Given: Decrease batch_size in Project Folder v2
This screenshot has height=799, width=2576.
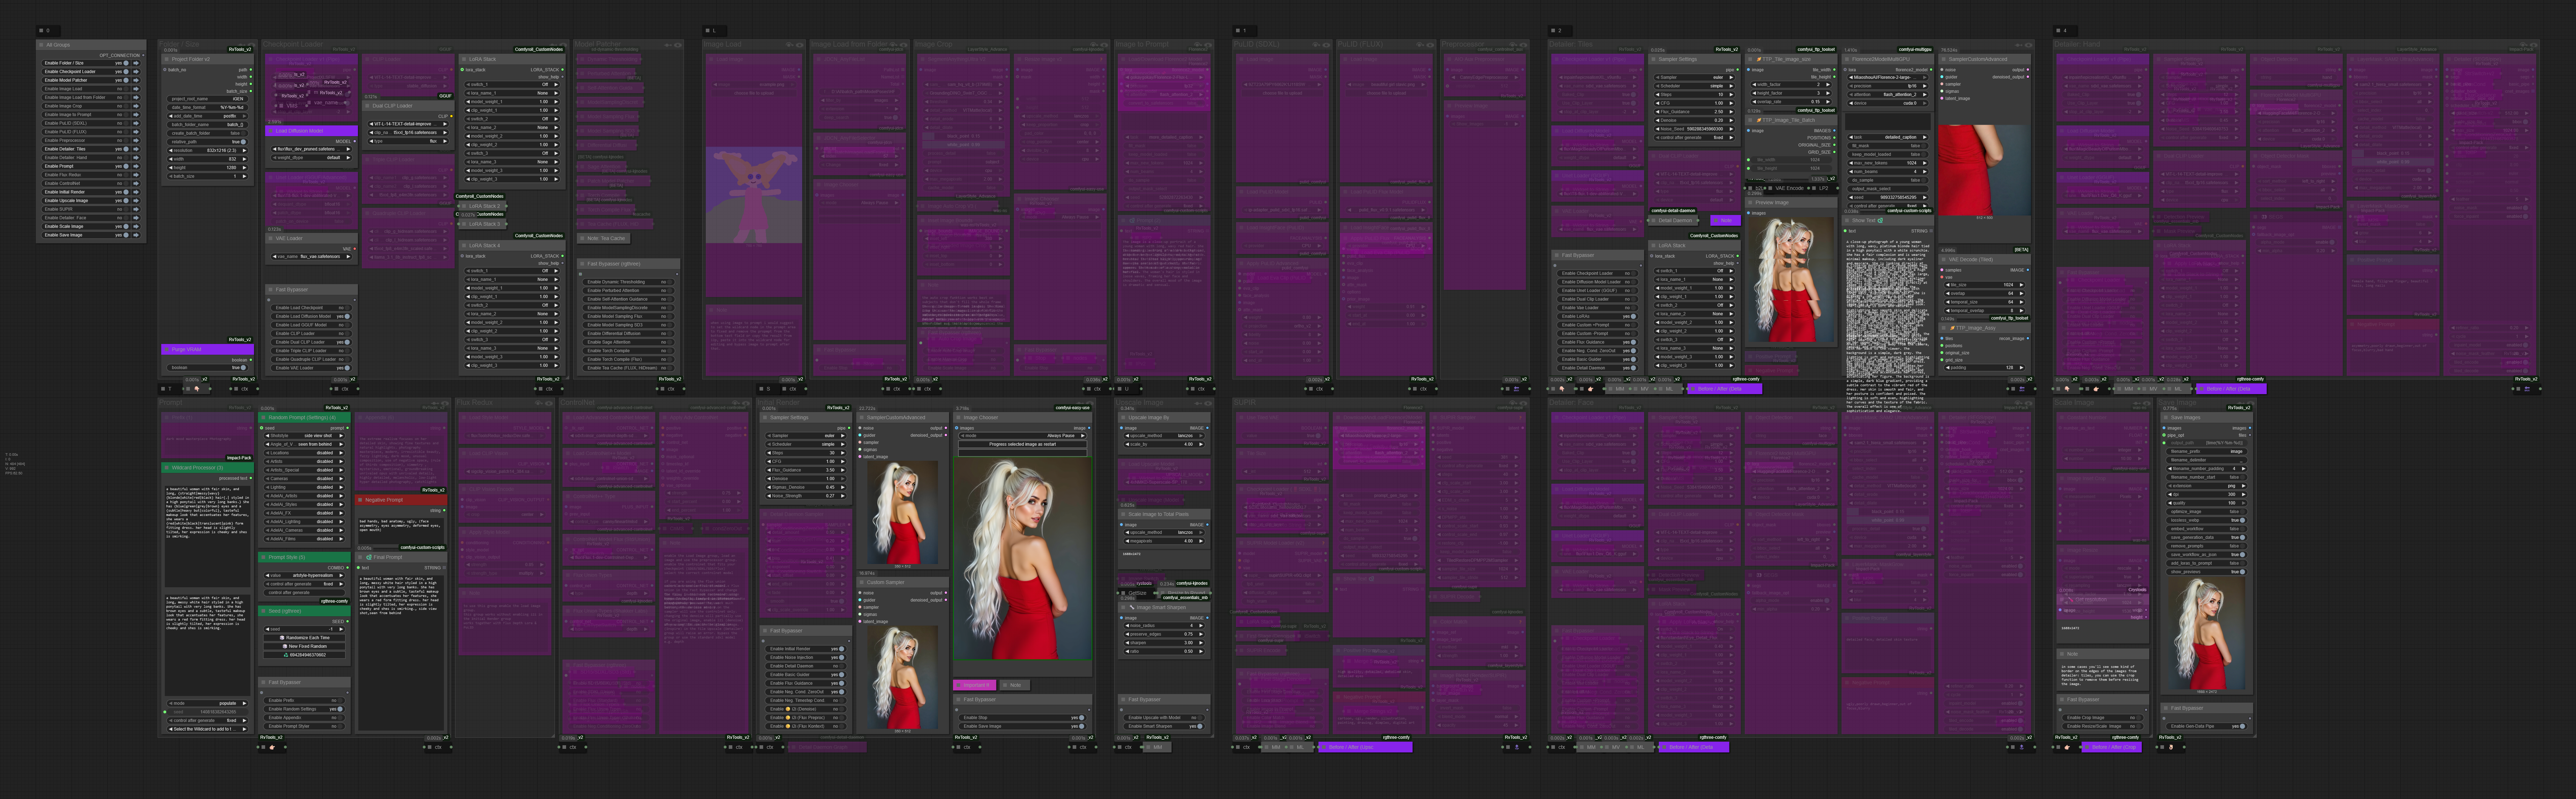Looking at the screenshot, I should [x=171, y=176].
